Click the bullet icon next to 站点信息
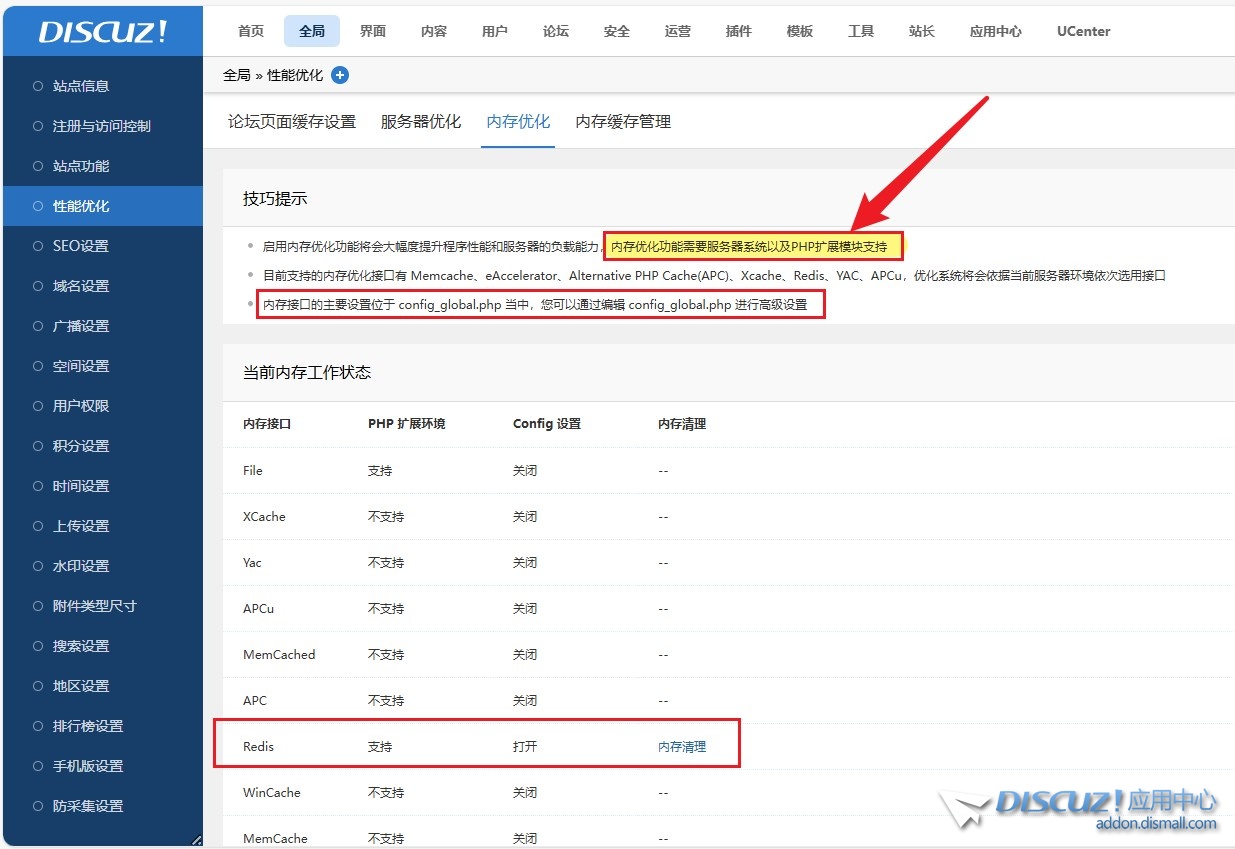 (38, 86)
